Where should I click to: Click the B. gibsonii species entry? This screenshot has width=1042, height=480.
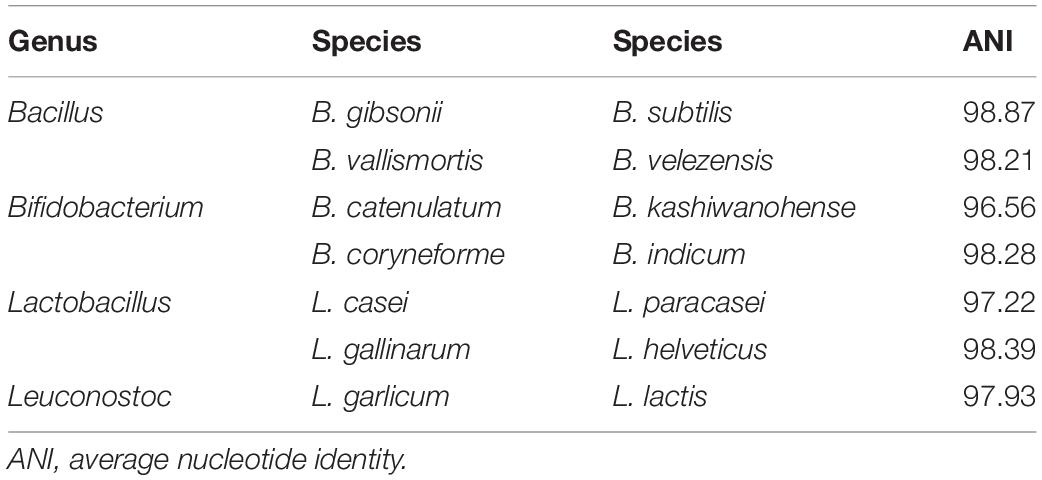tap(377, 114)
